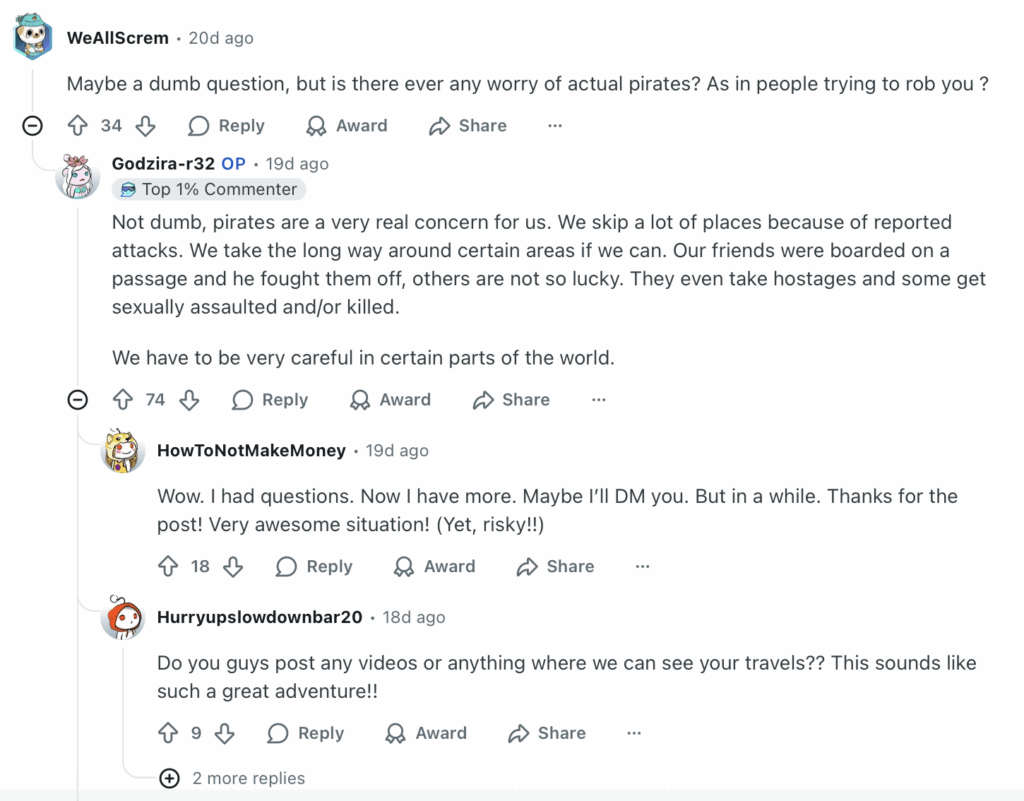Give an Award to WeAllScrem's comment

[347, 126]
